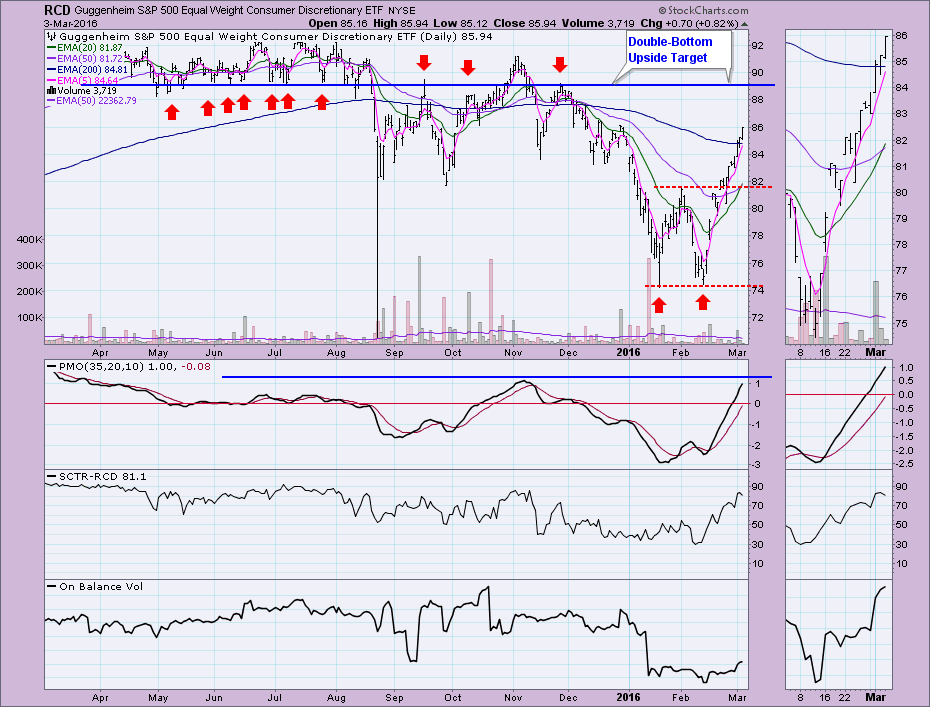The height and width of the screenshot is (707, 930).
Task: Click the 200K volume axis label
Action: [x=30, y=291]
